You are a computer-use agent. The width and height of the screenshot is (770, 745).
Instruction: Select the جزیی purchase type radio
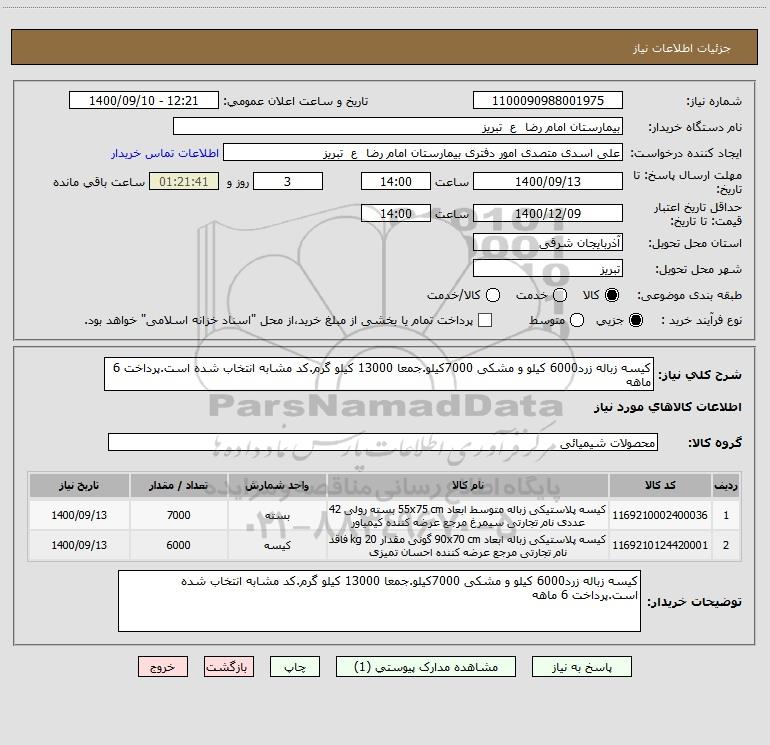pyautogui.click(x=635, y=320)
